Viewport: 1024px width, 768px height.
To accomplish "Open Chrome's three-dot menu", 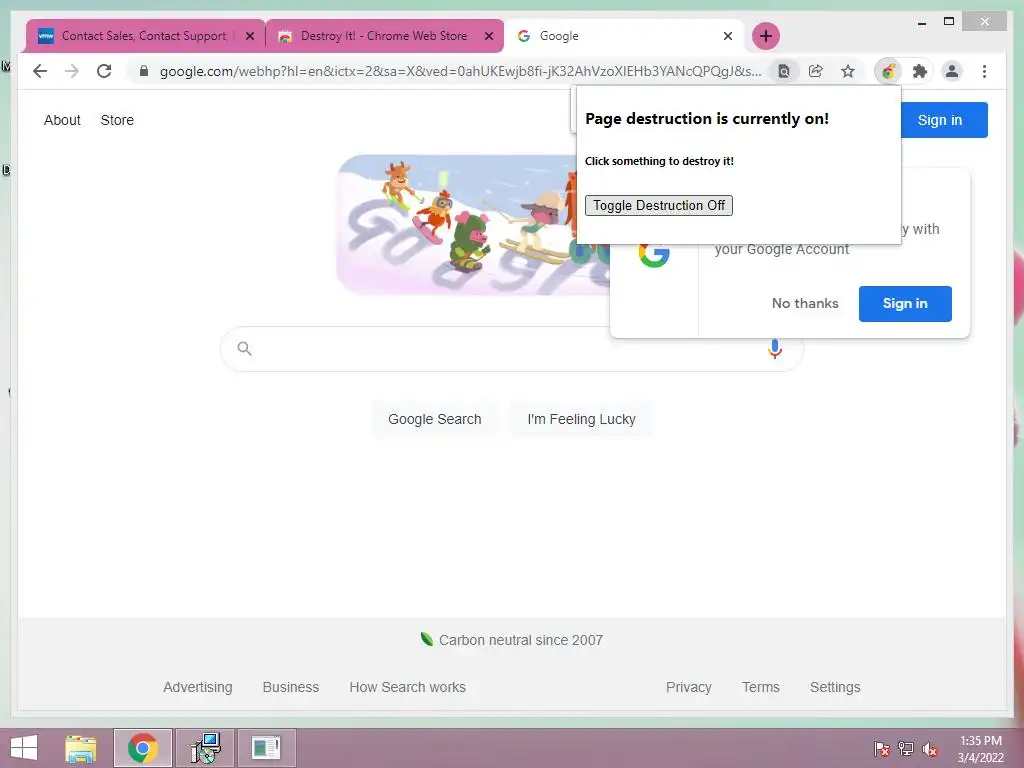I will click(x=984, y=71).
